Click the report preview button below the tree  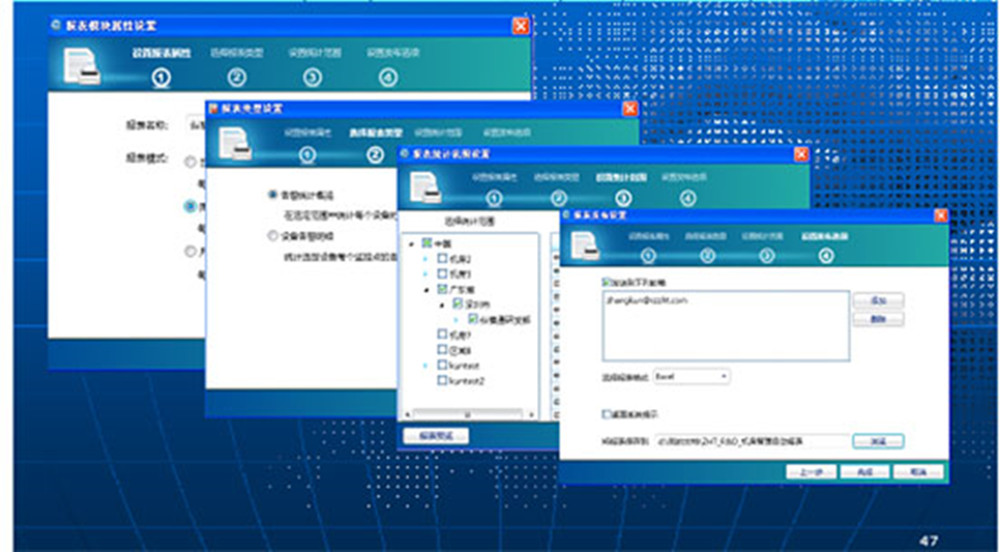point(435,436)
